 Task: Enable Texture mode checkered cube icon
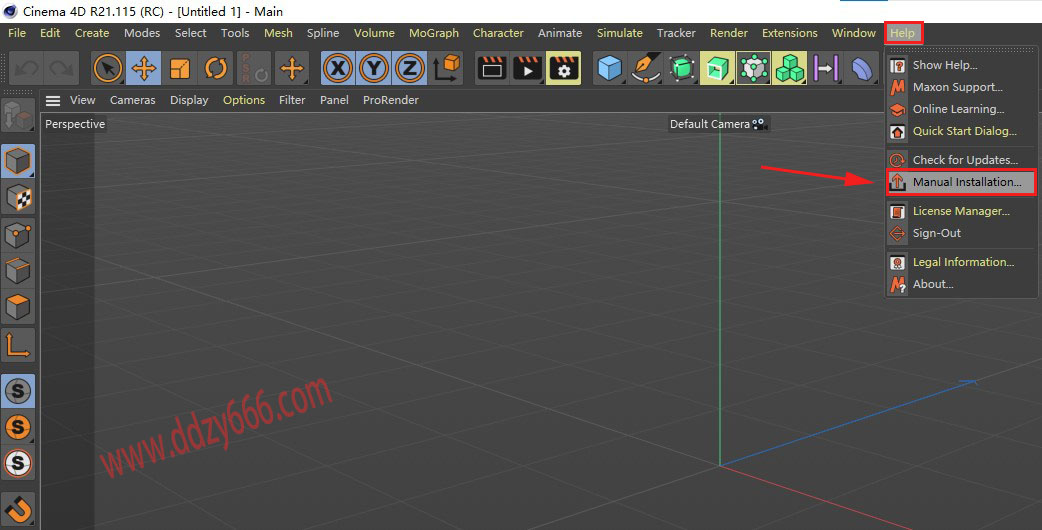point(18,198)
